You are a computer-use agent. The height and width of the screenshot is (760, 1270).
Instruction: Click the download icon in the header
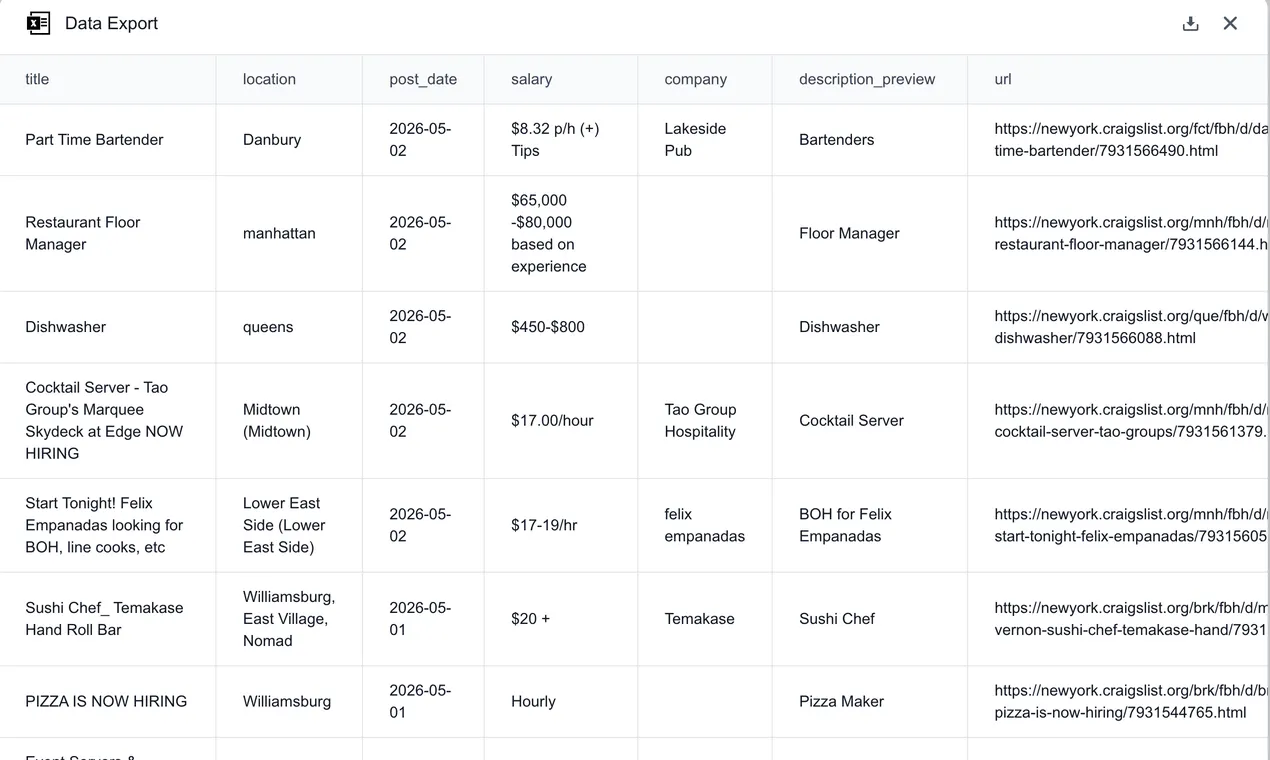coord(1190,23)
